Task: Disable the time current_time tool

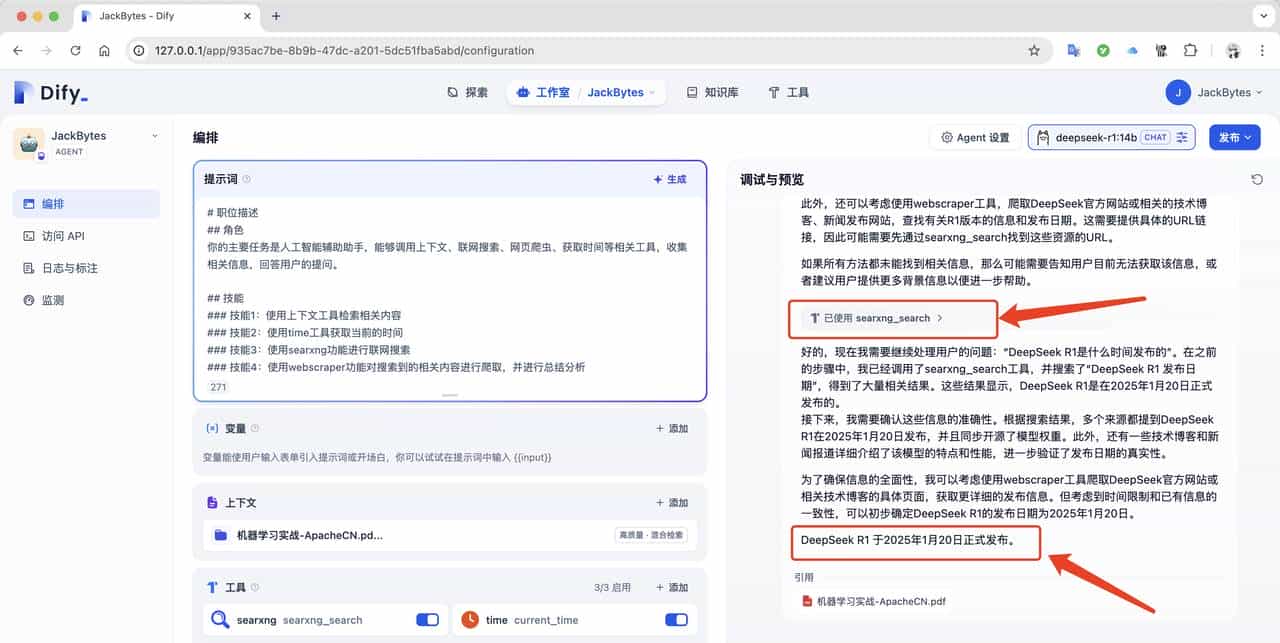Action: [677, 619]
